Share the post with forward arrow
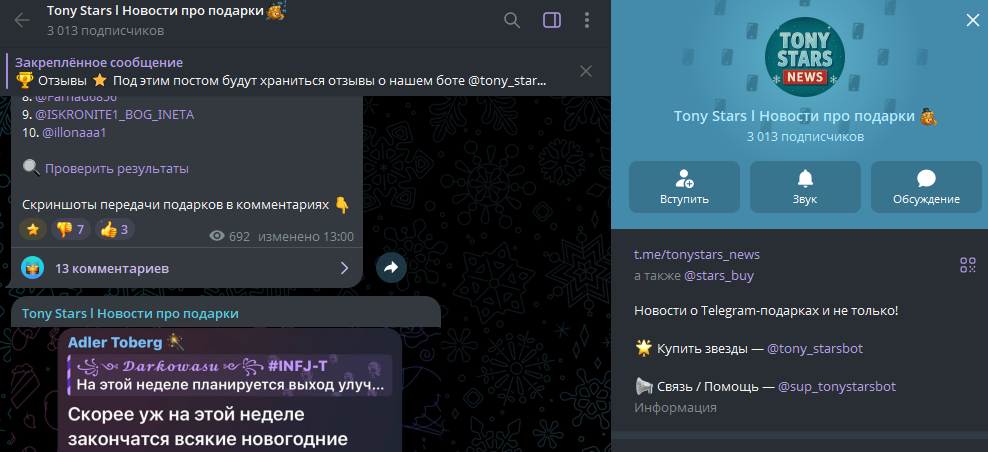 (x=391, y=268)
